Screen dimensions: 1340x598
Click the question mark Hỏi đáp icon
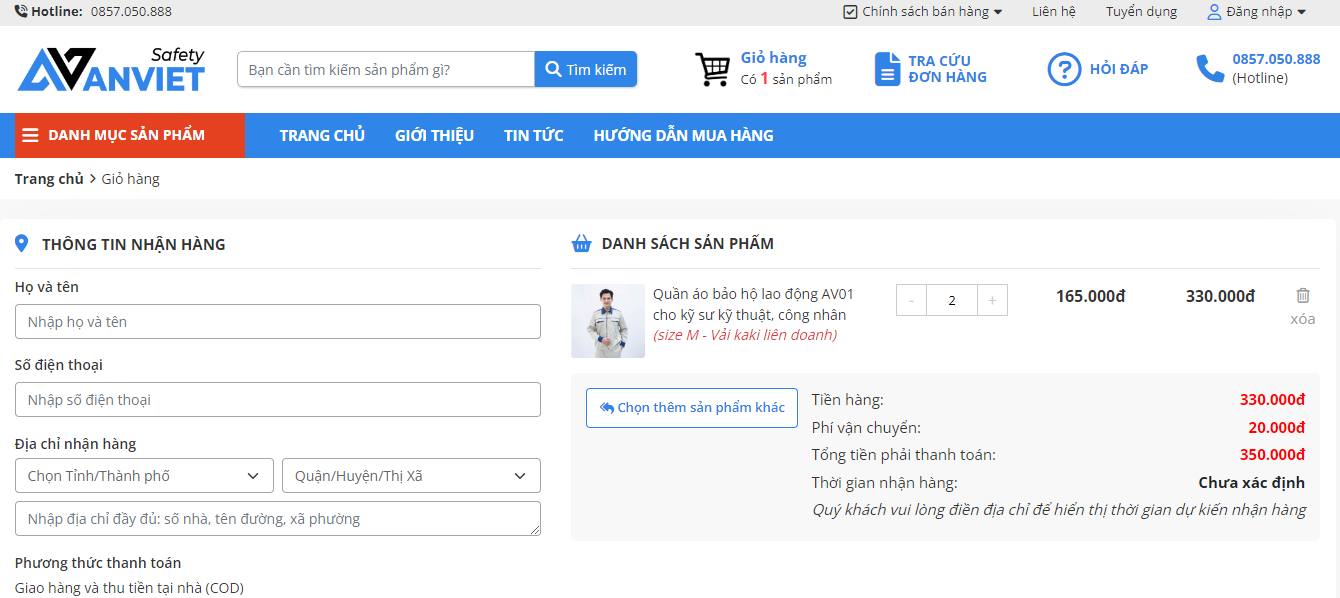click(1064, 69)
